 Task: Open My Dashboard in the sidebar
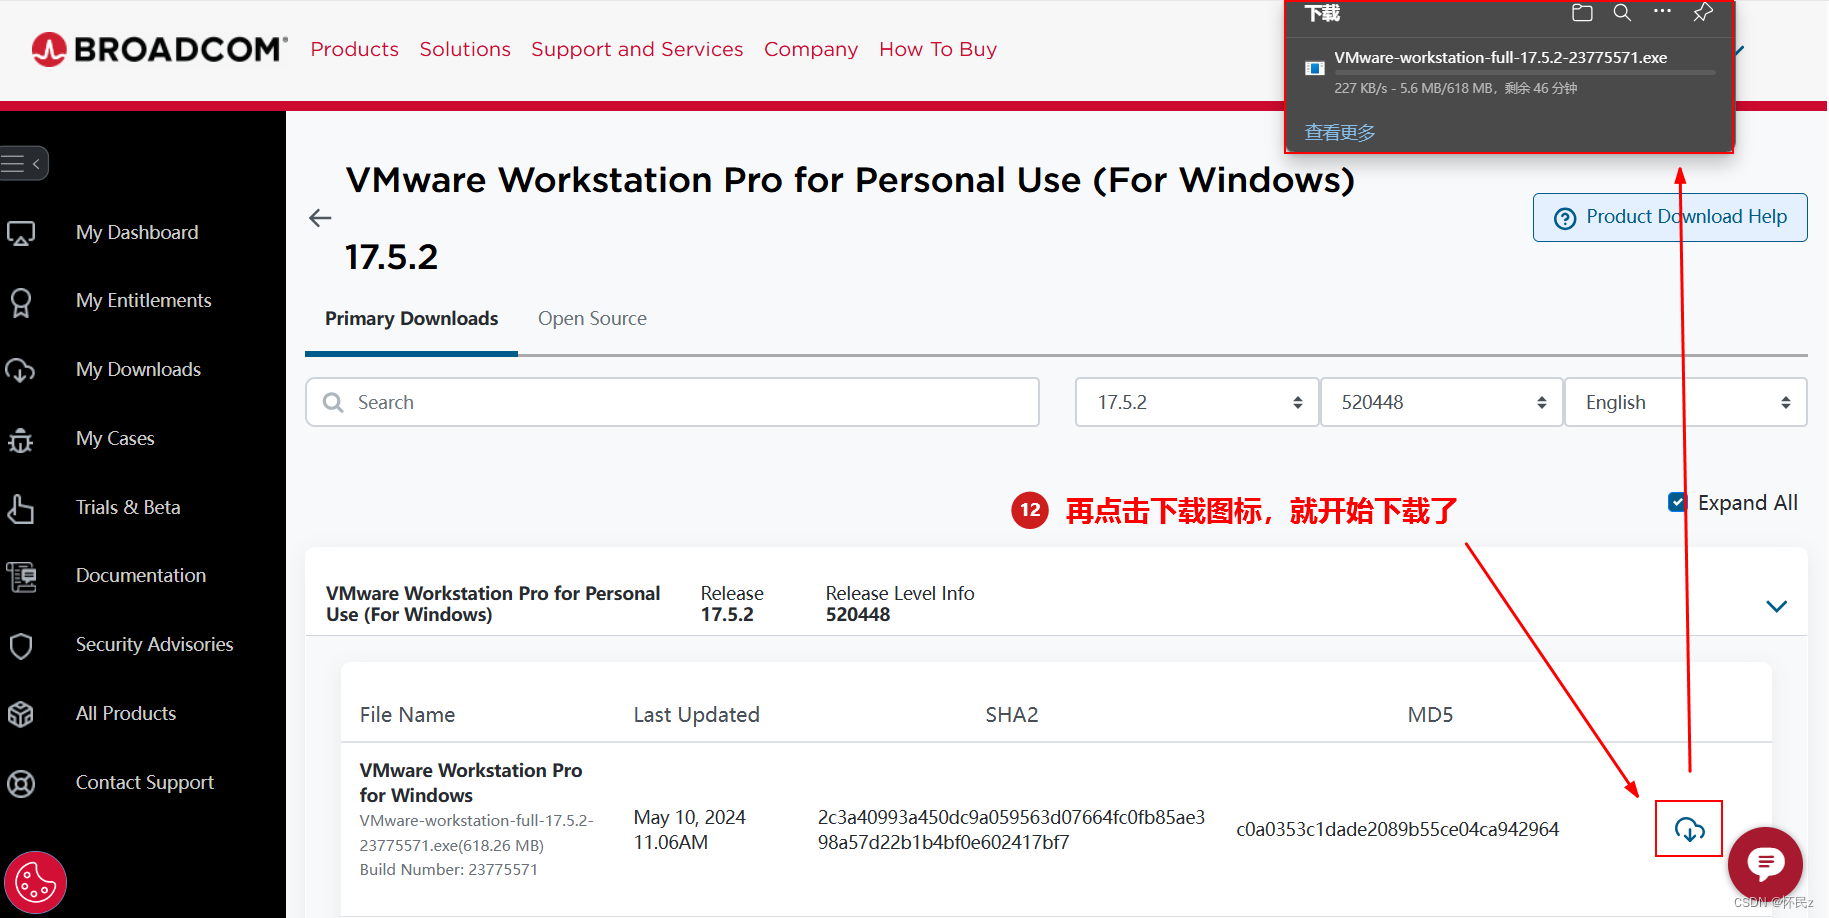[137, 232]
